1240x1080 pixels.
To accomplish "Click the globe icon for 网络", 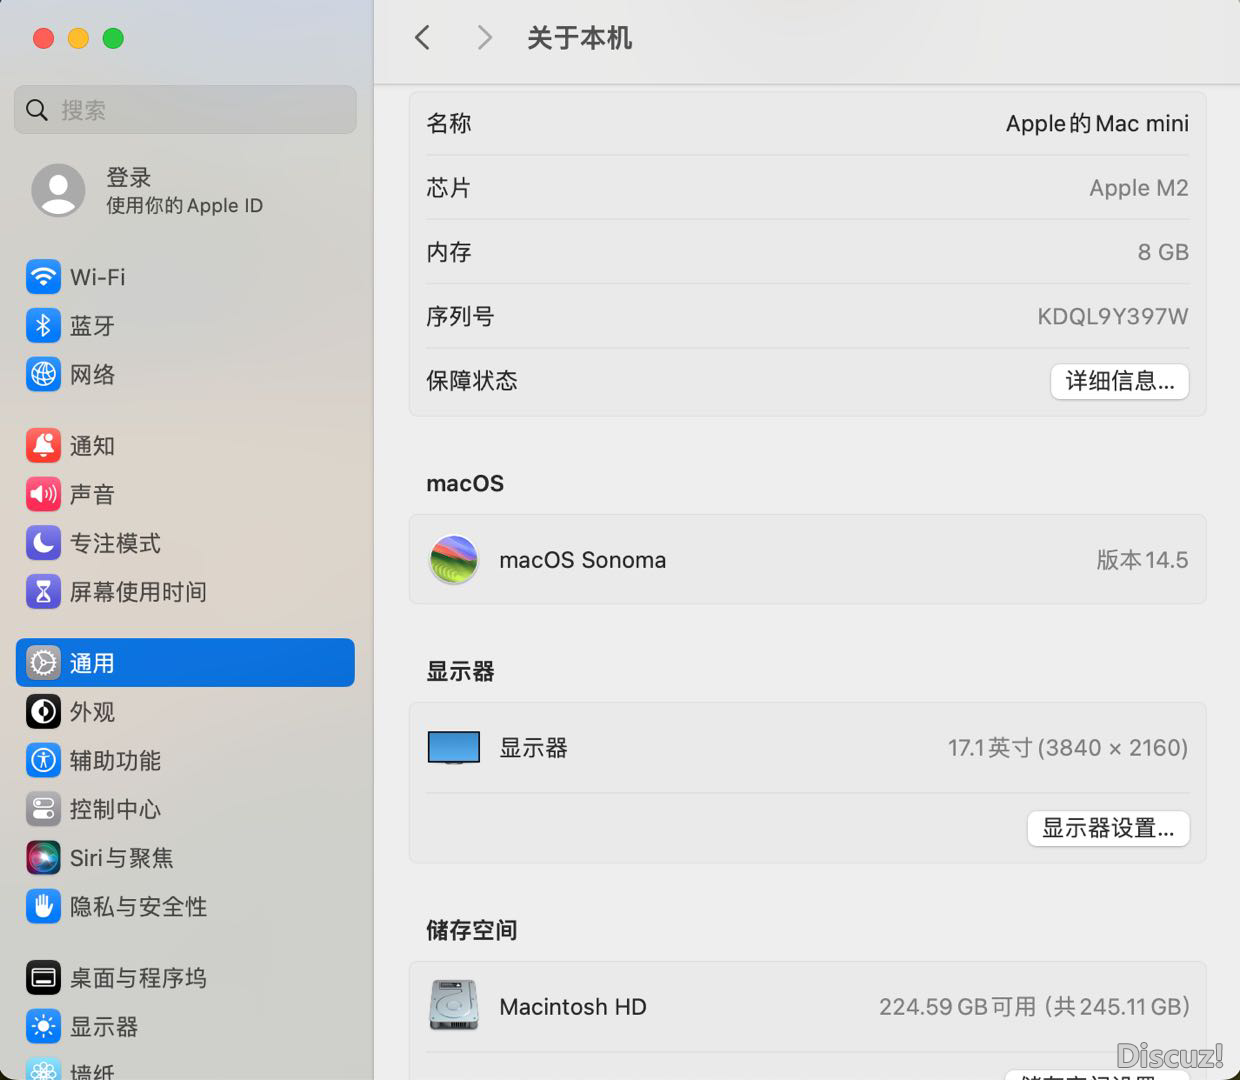I will click(43, 374).
